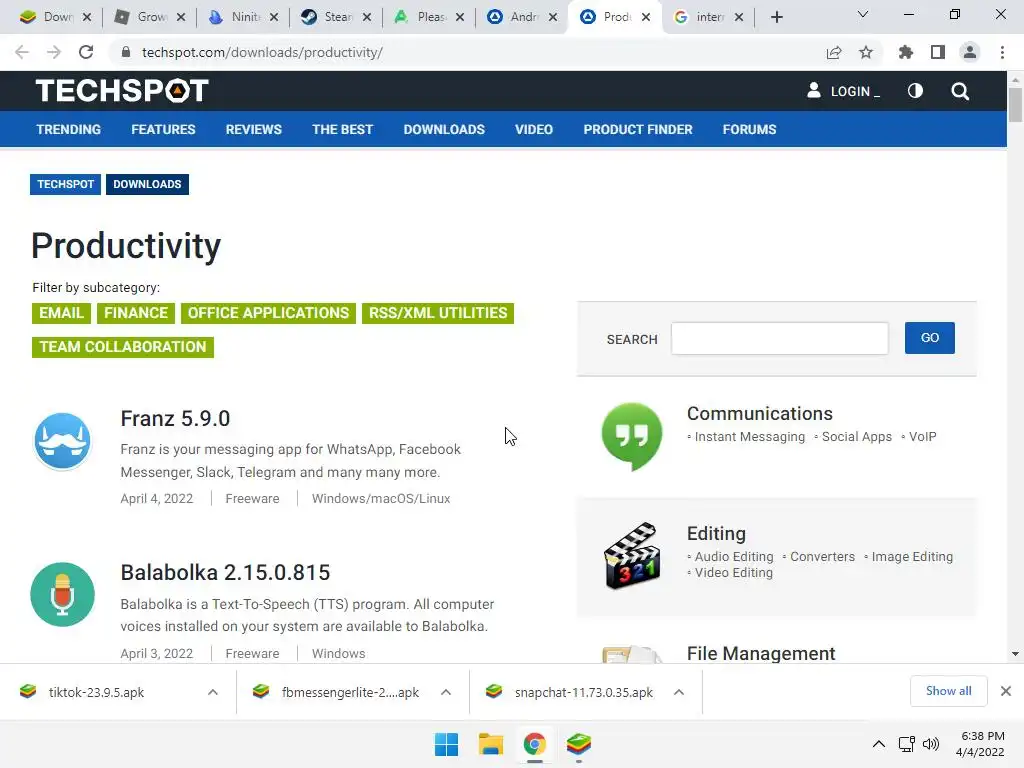Open FEATURES nav menu

[x=163, y=129]
